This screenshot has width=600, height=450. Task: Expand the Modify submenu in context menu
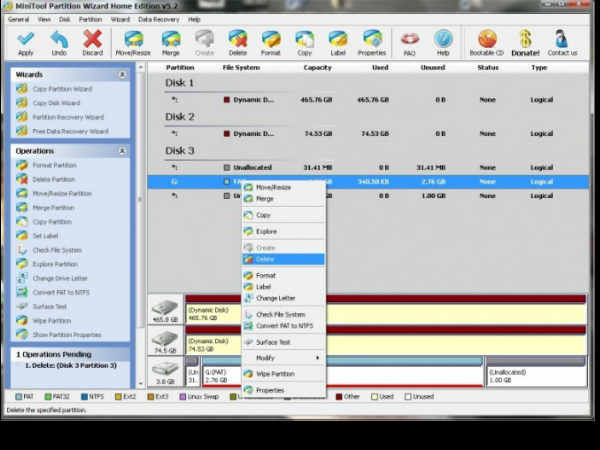[x=284, y=358]
